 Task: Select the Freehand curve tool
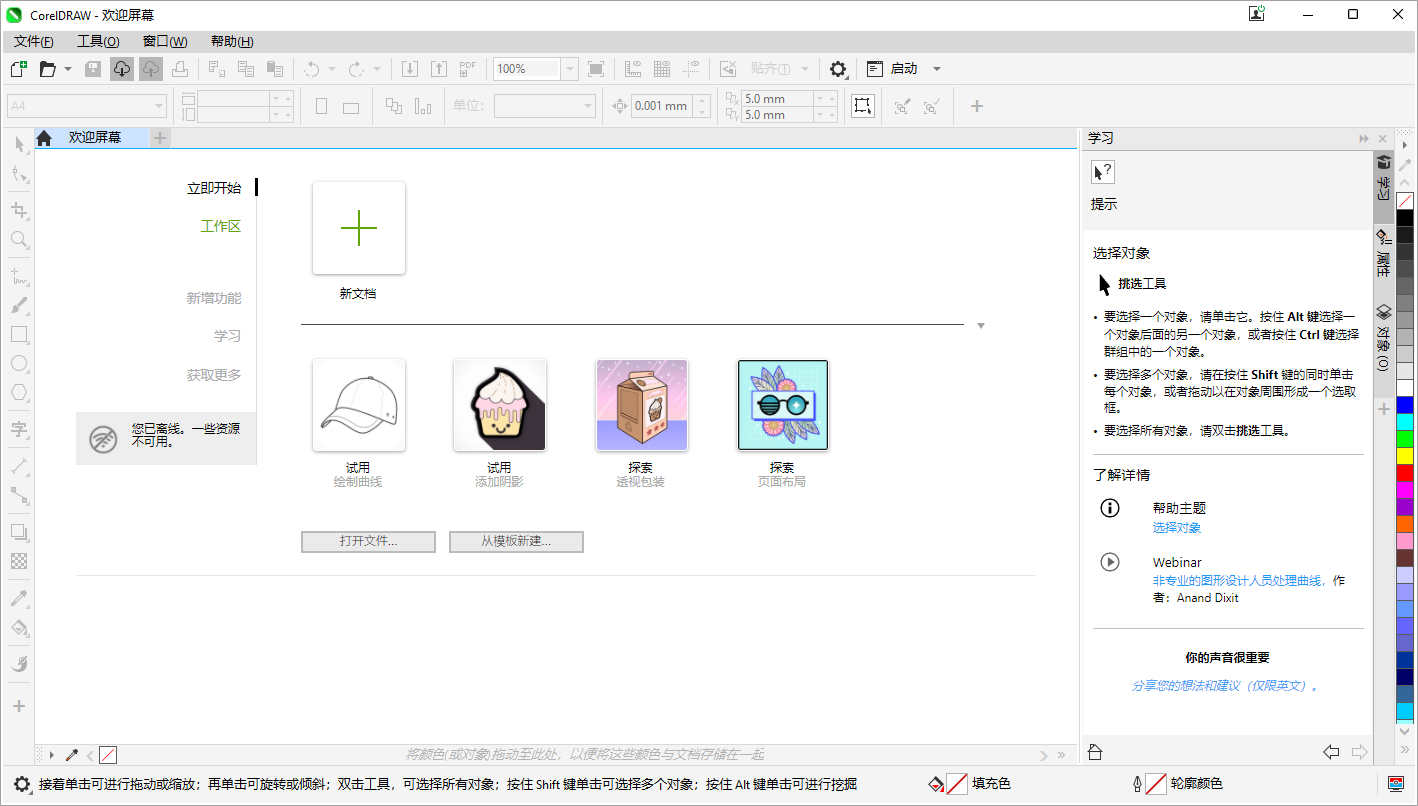19,276
